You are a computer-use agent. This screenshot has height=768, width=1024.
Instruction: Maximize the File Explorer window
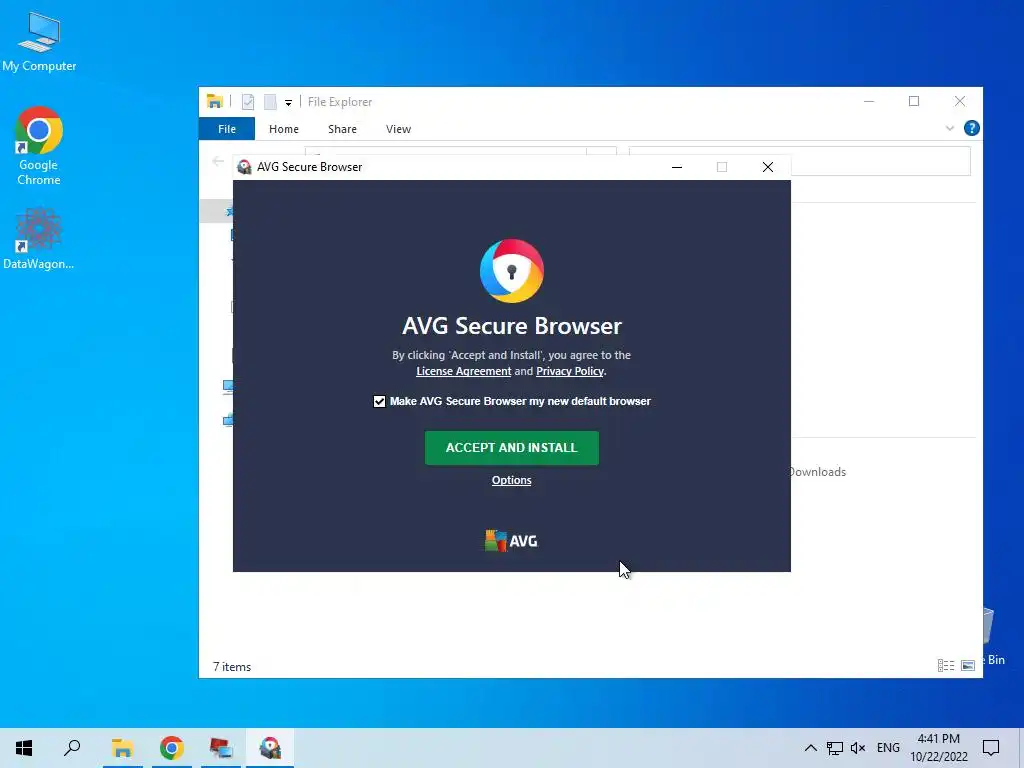(x=914, y=101)
